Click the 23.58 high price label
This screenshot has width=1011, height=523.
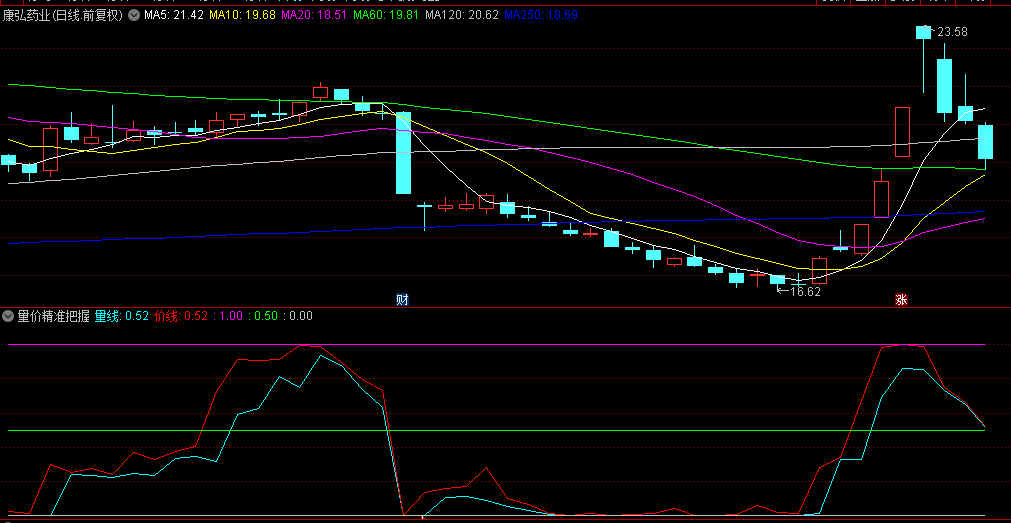[952, 31]
